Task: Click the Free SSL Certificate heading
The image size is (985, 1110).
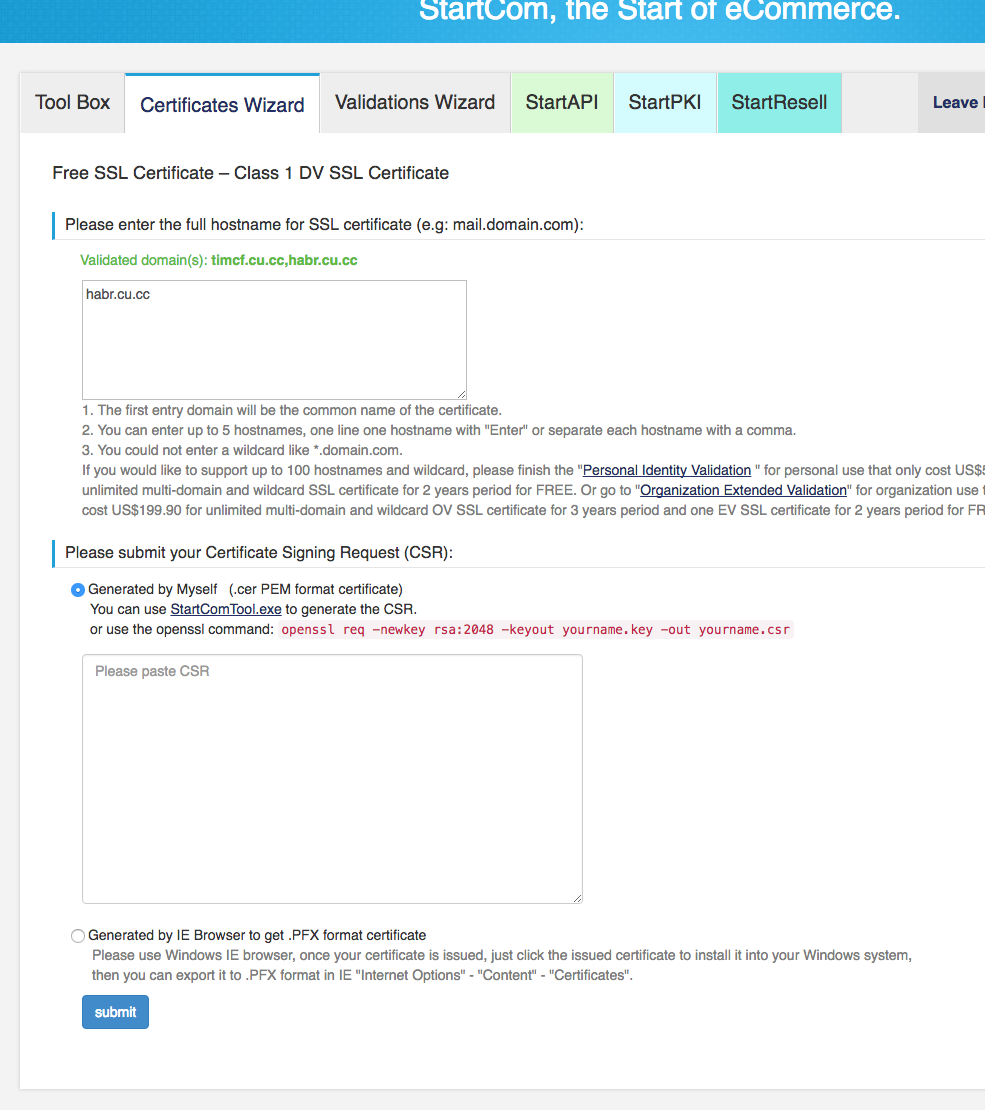Action: tap(251, 173)
